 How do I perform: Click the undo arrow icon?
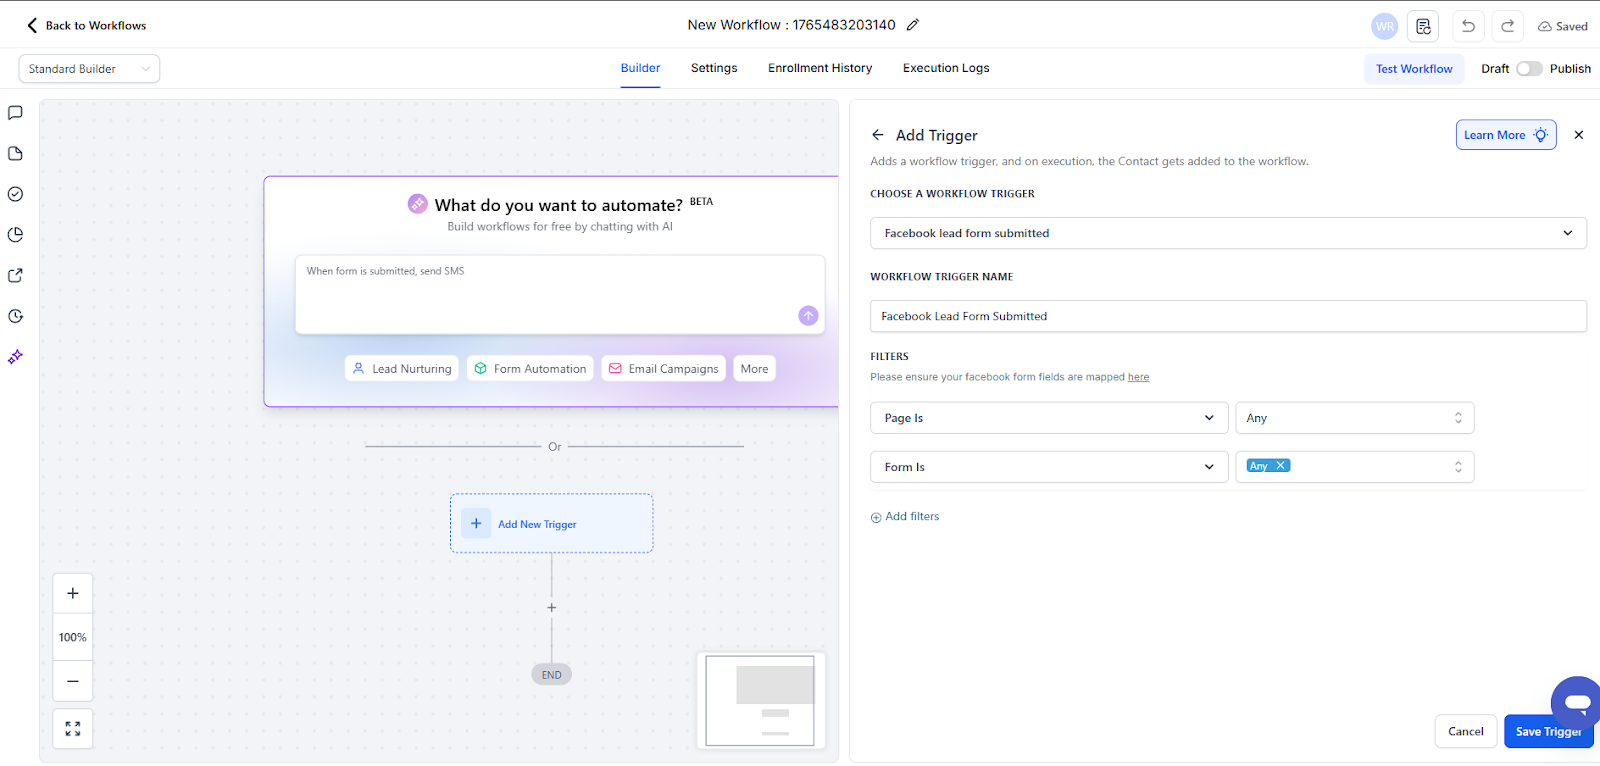(1468, 26)
